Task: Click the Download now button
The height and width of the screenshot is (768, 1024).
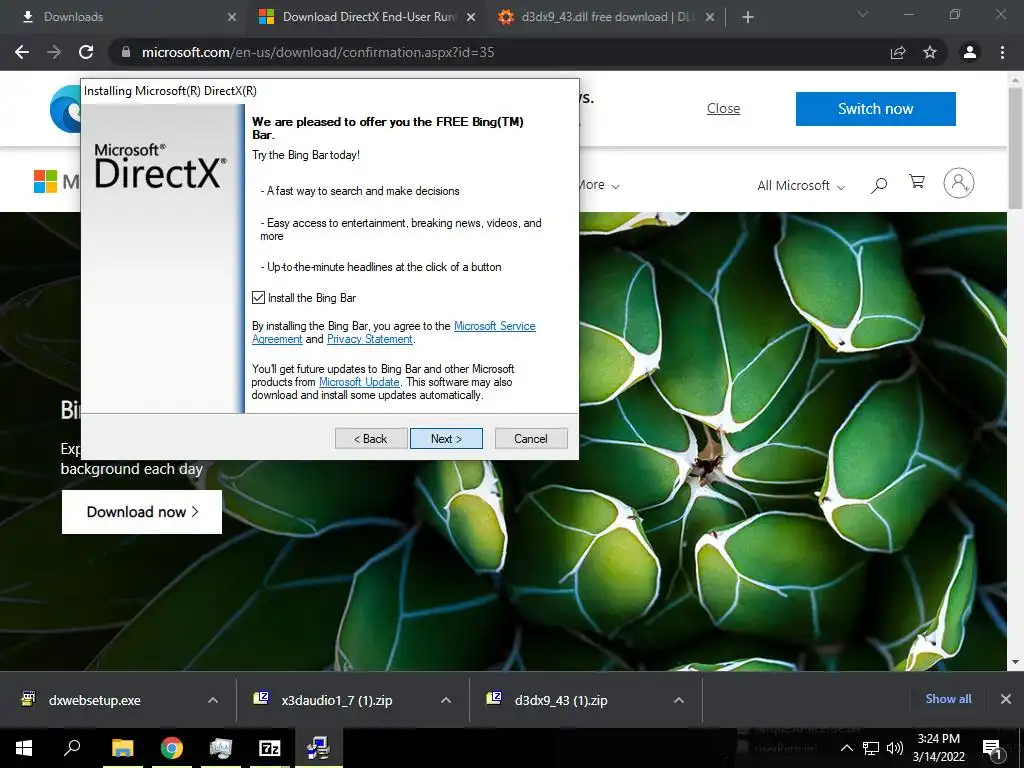Action: click(142, 512)
